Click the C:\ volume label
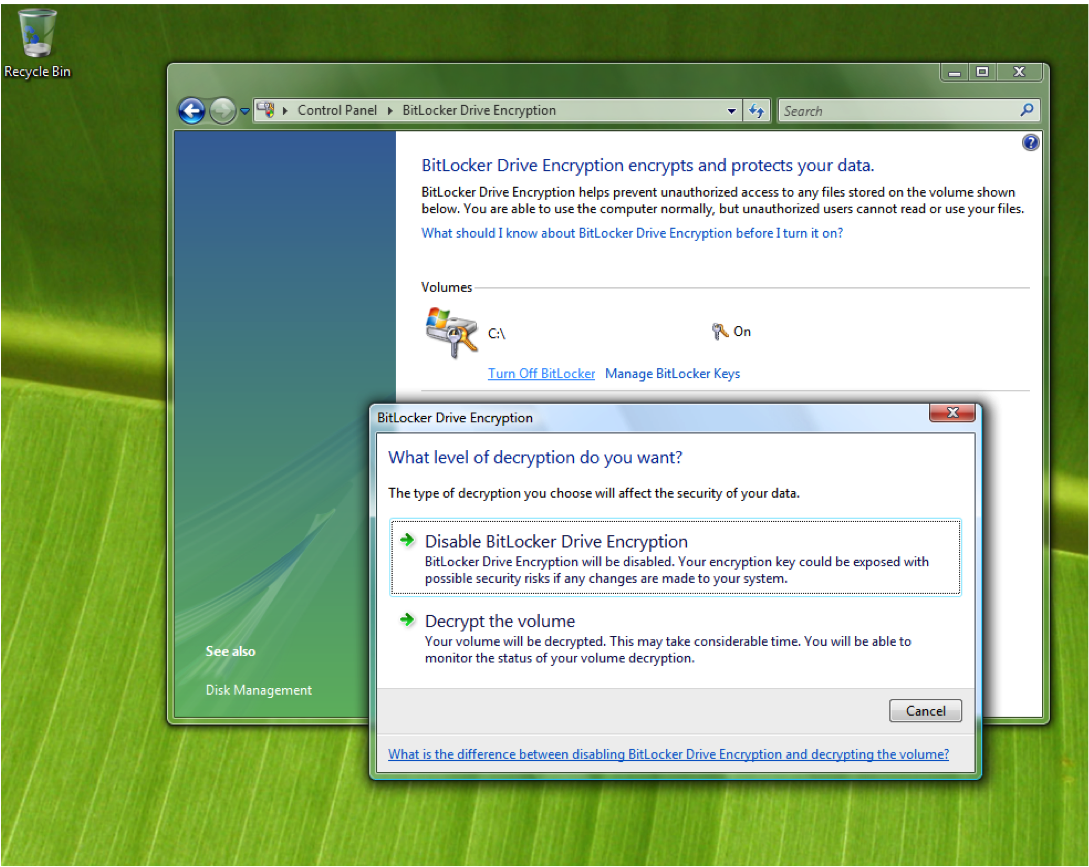 (x=497, y=333)
